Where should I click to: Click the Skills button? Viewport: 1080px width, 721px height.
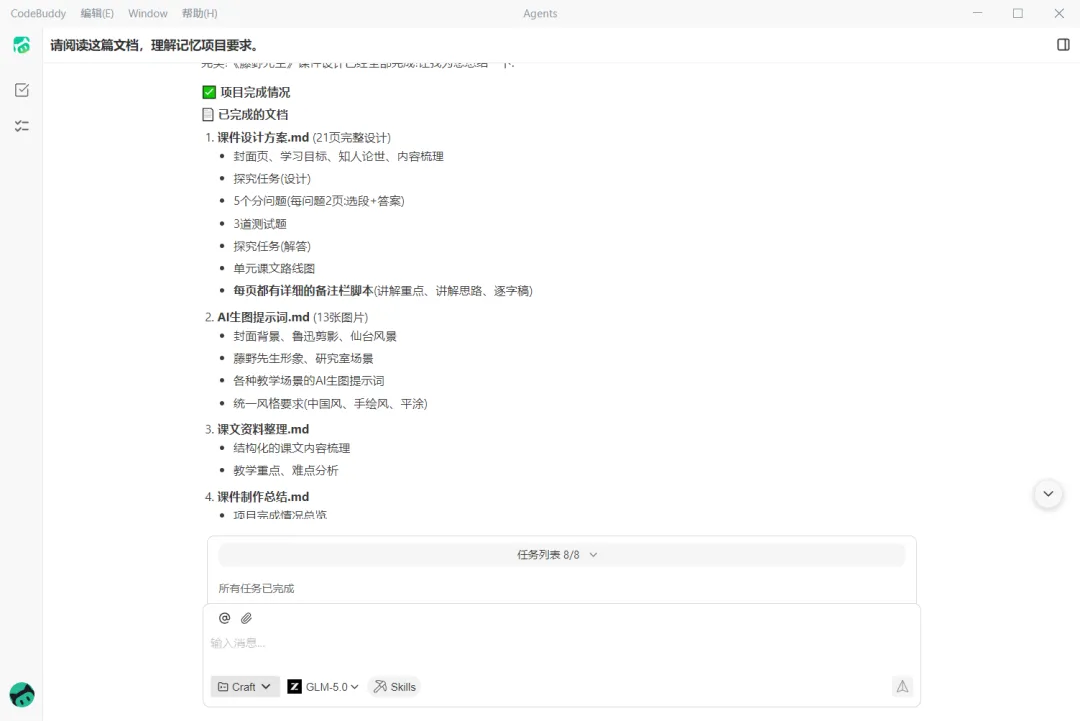[x=395, y=687]
